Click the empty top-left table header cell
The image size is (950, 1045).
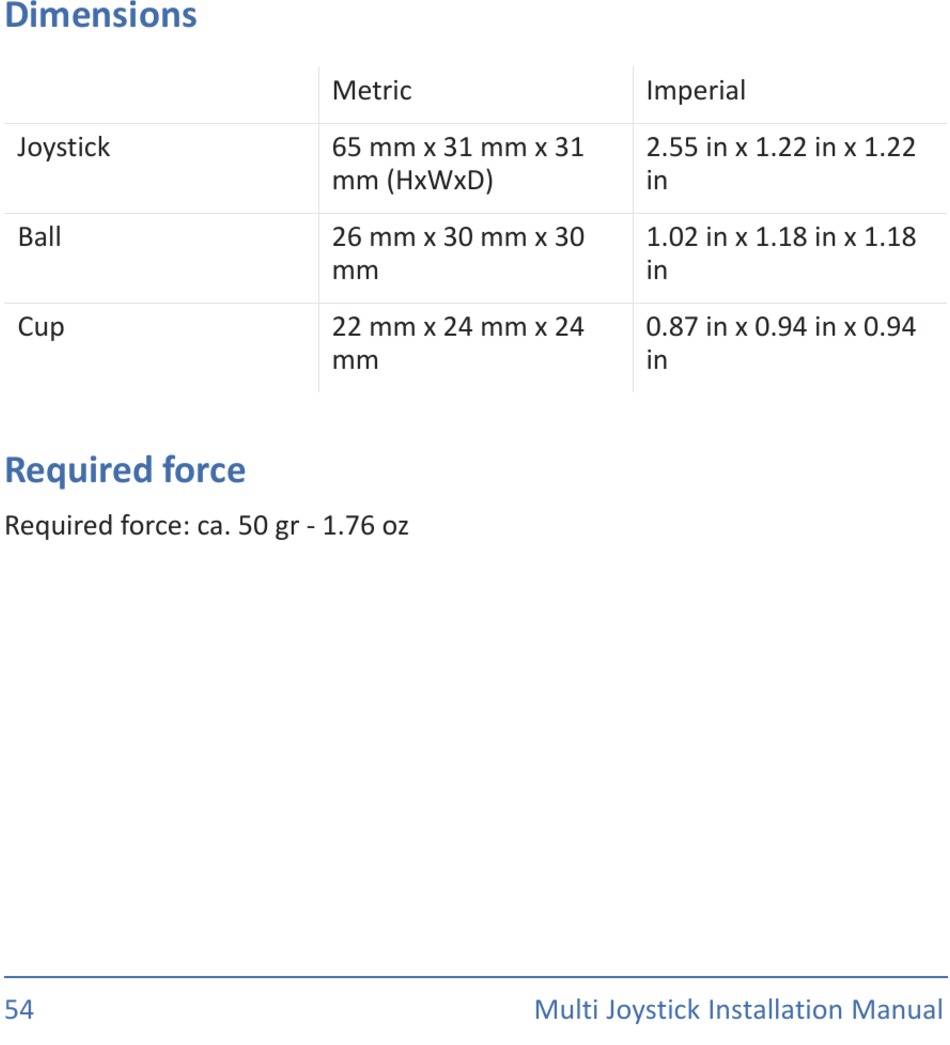coord(160,93)
